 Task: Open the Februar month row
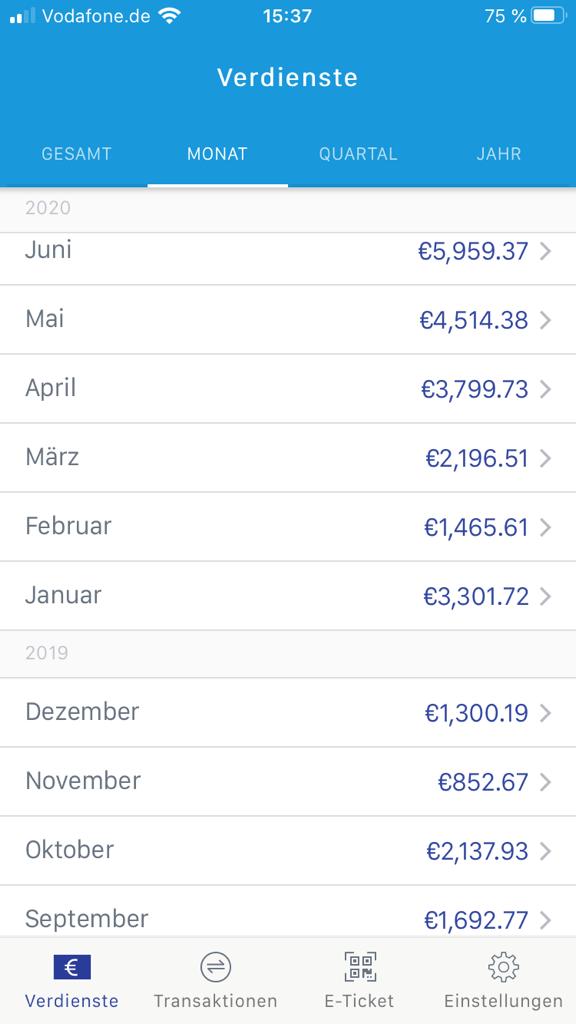[288, 526]
